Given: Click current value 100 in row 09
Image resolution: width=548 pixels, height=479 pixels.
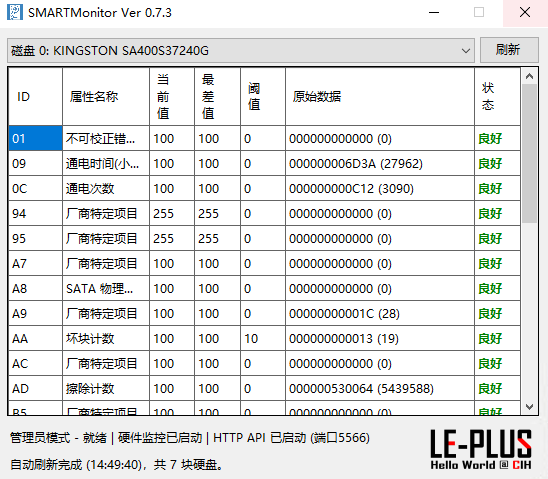Looking at the screenshot, I should tap(172, 164).
